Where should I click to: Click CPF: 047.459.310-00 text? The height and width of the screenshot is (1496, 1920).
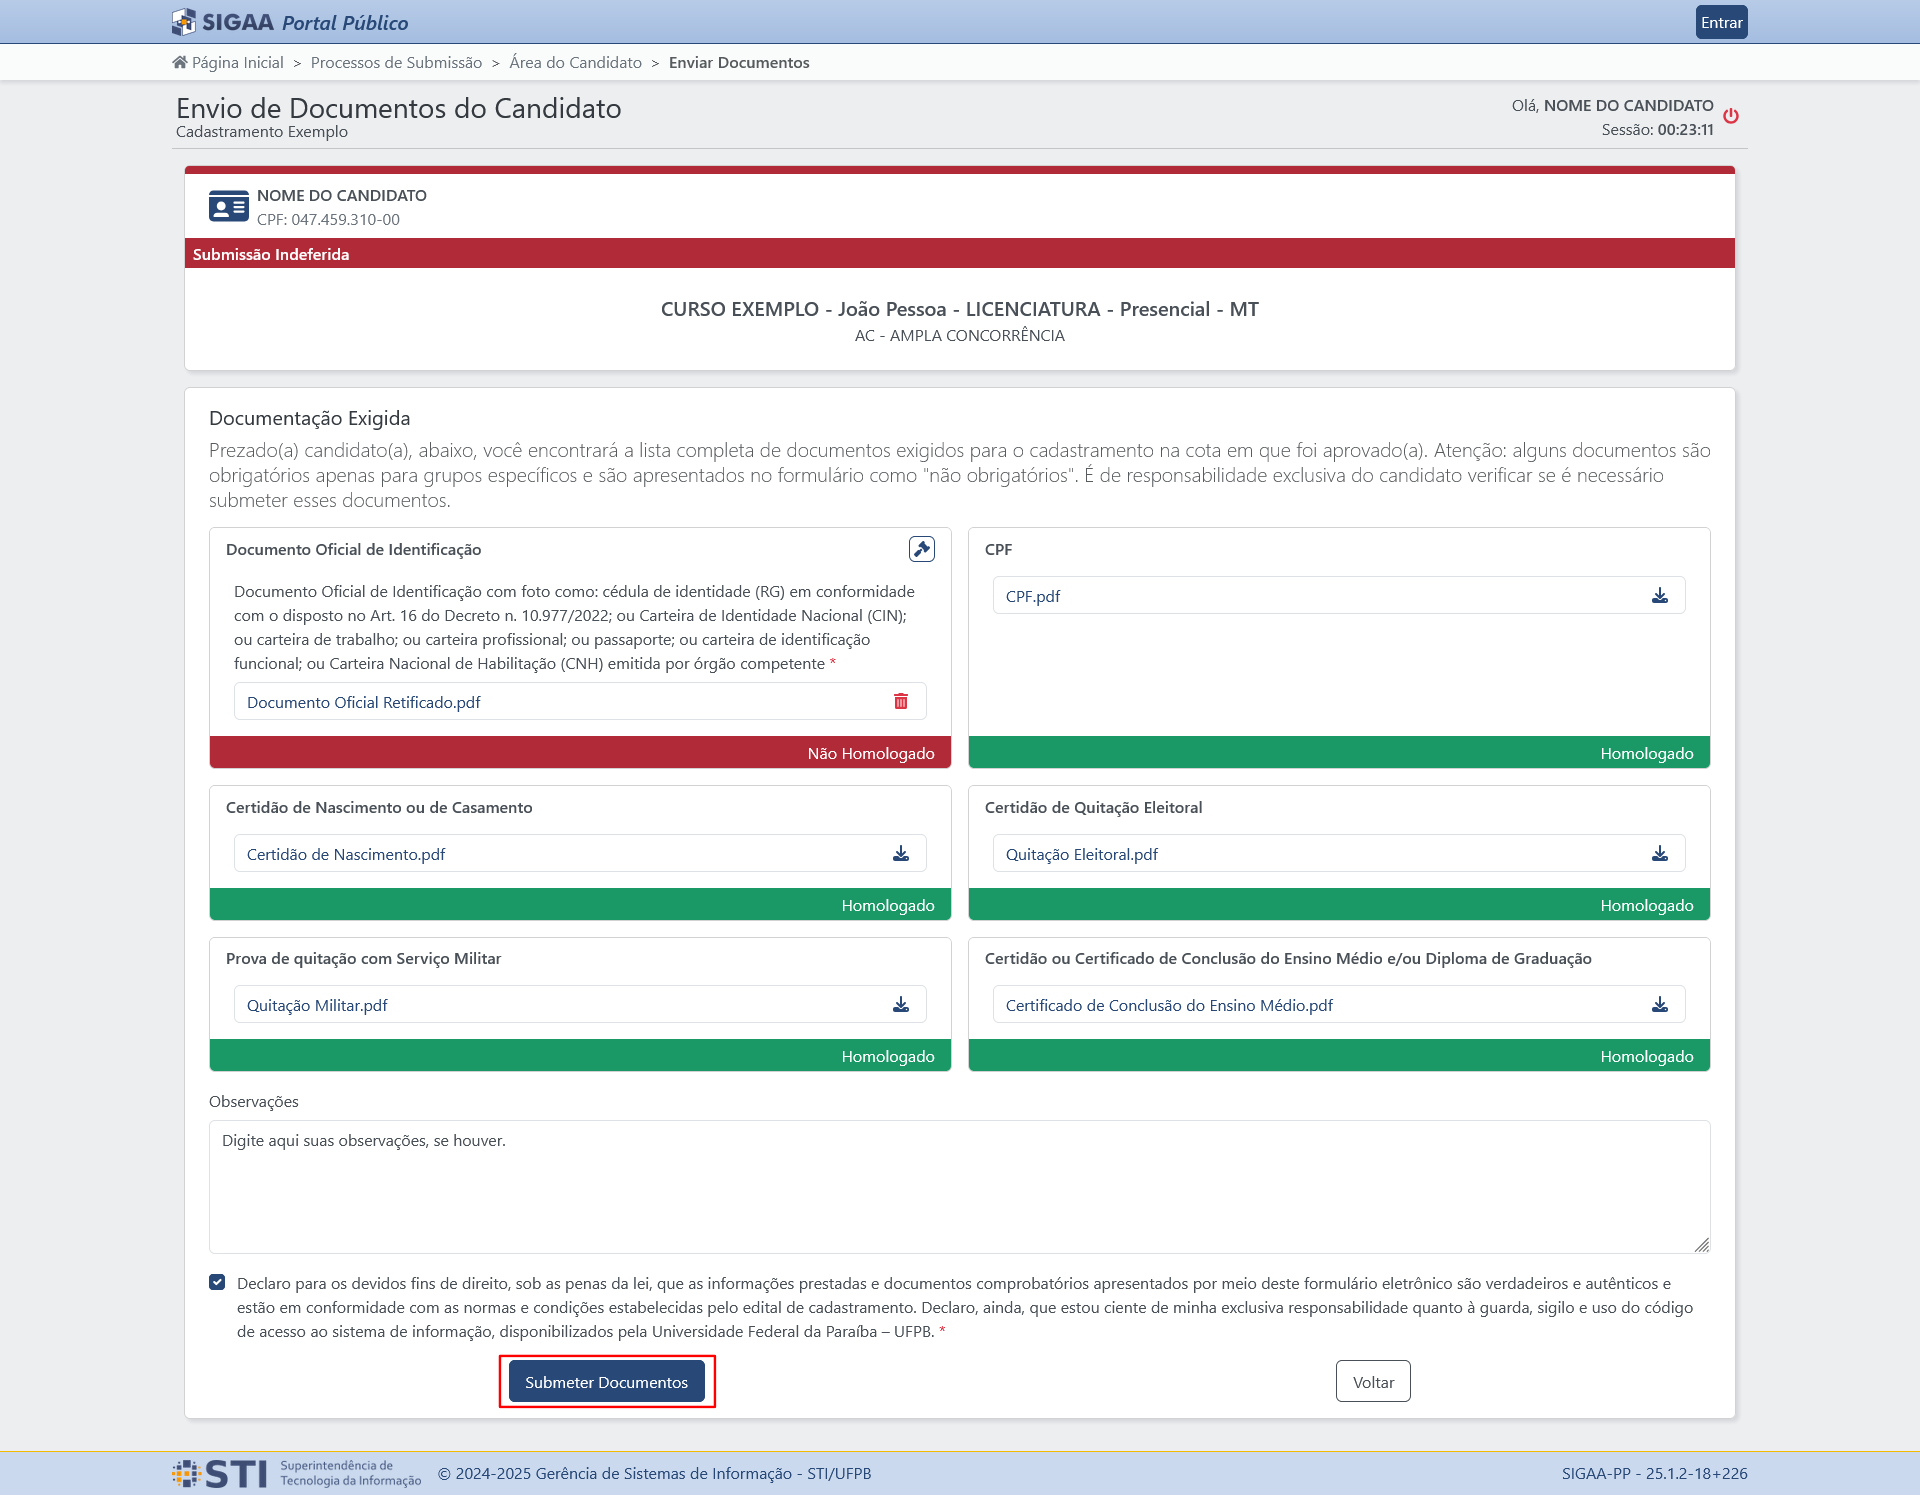click(x=328, y=219)
